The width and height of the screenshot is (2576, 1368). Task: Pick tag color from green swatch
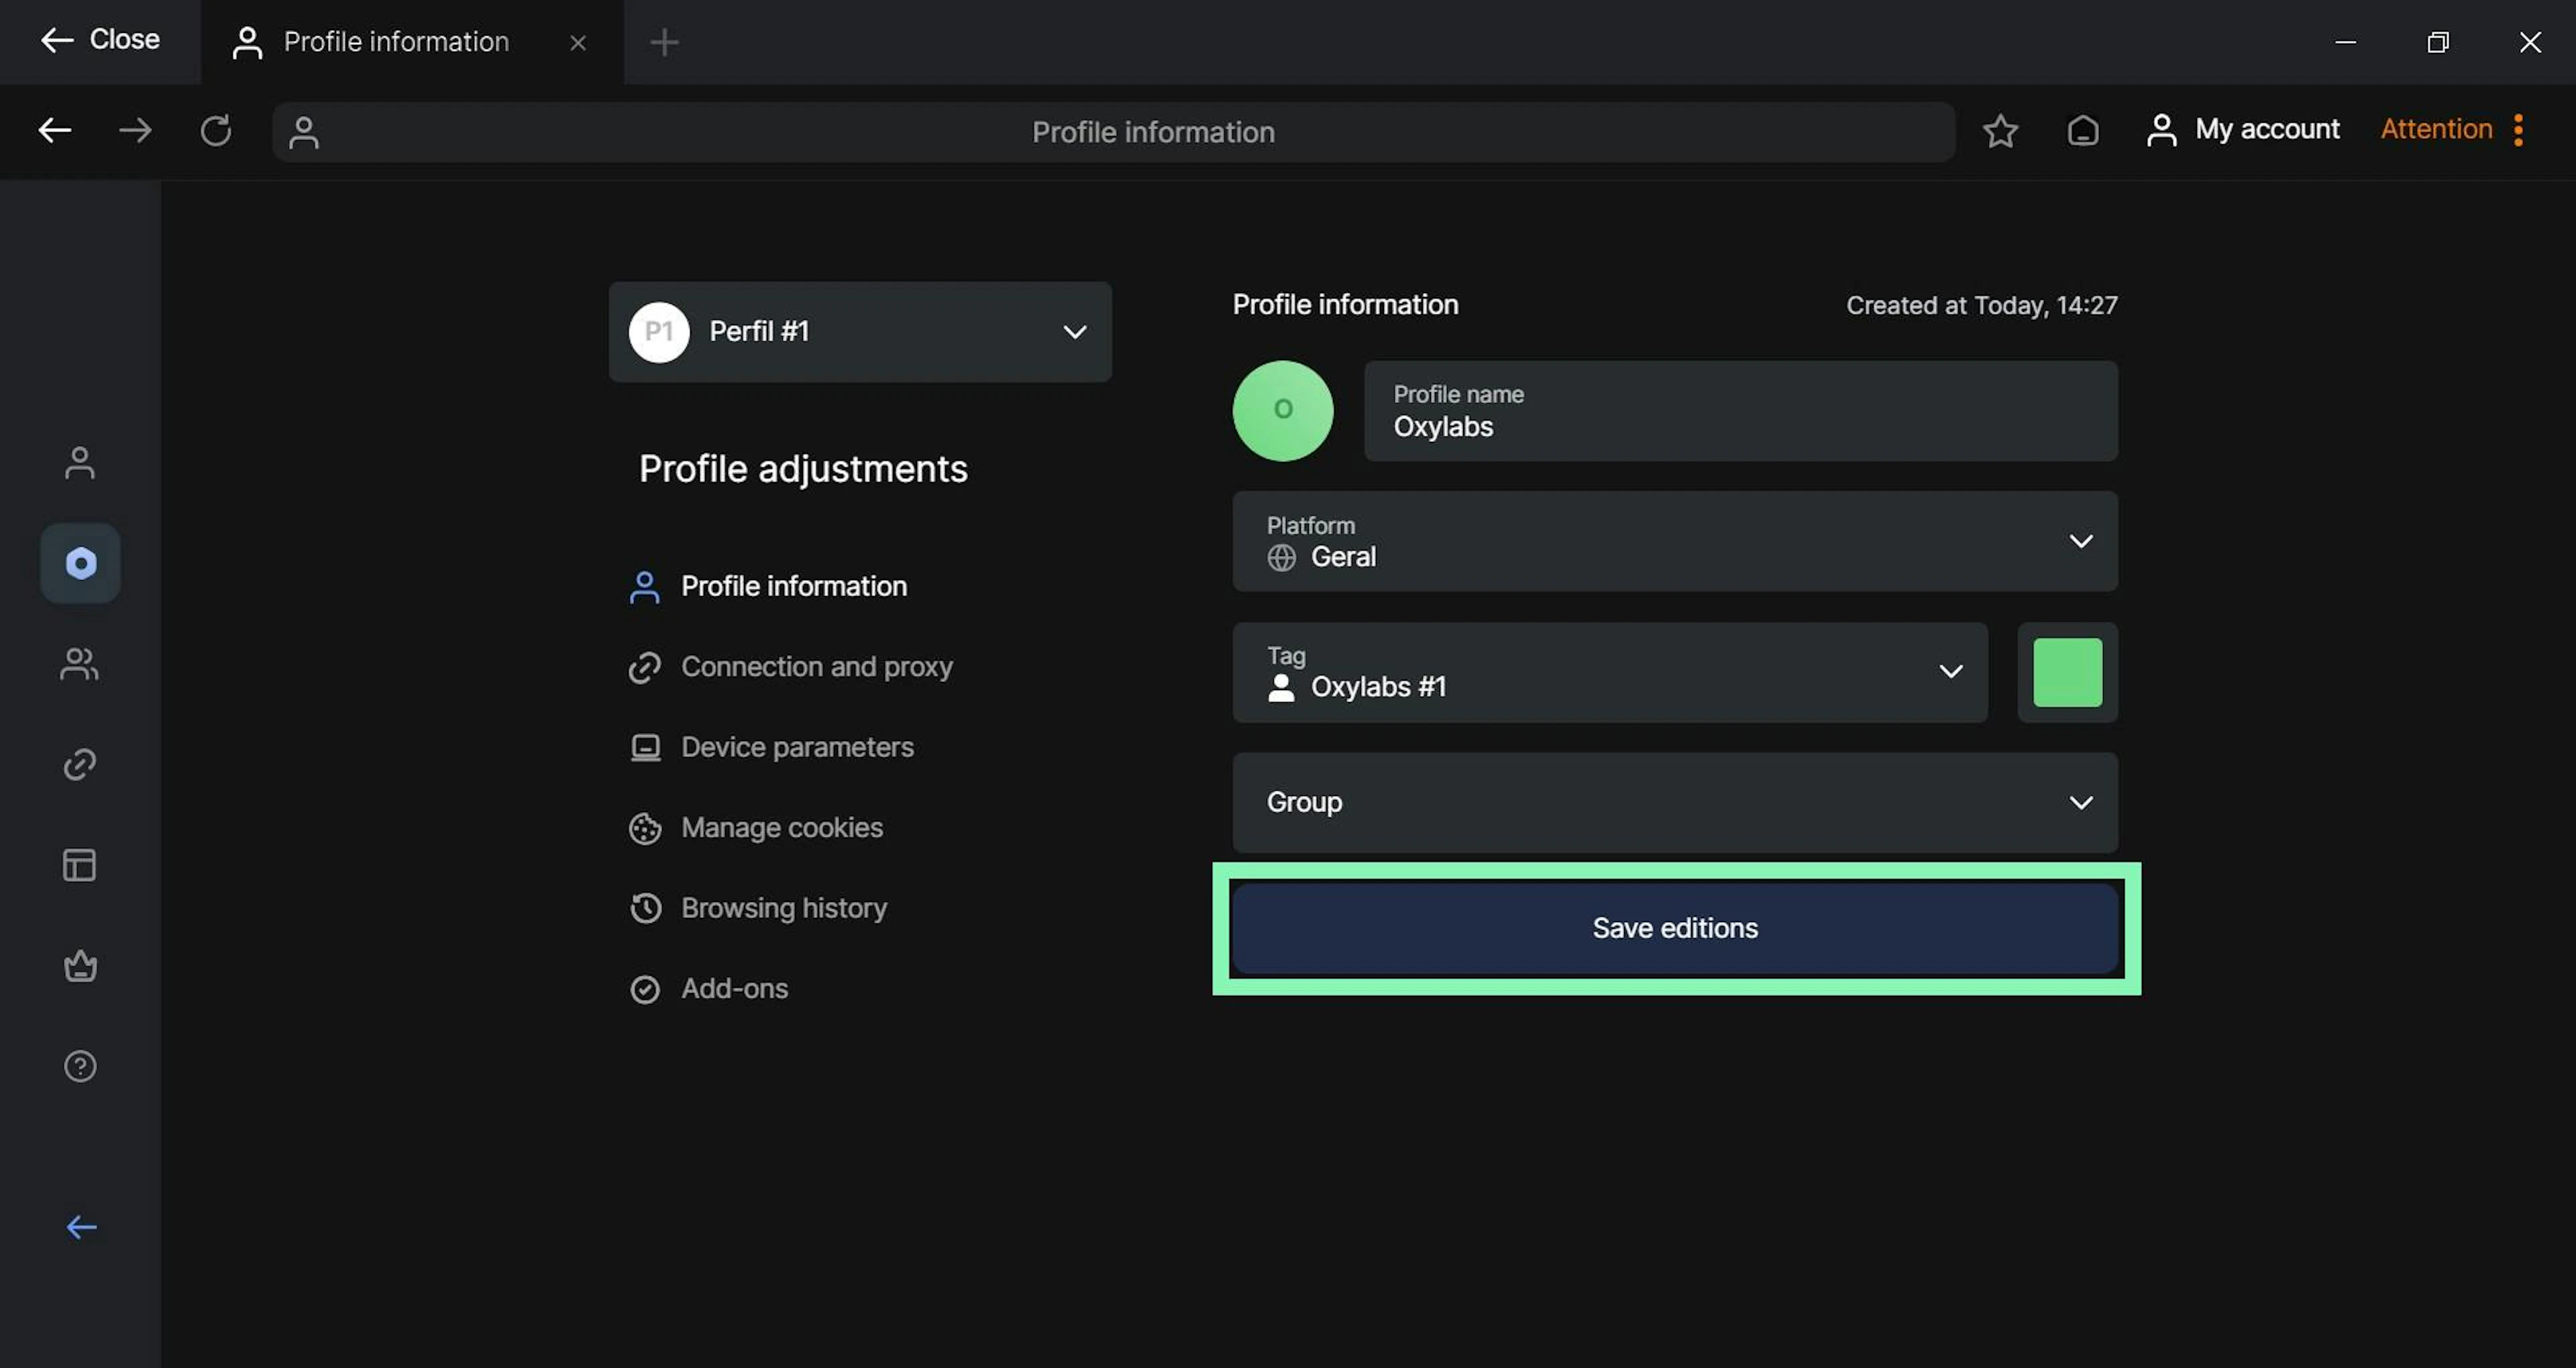pos(2067,672)
